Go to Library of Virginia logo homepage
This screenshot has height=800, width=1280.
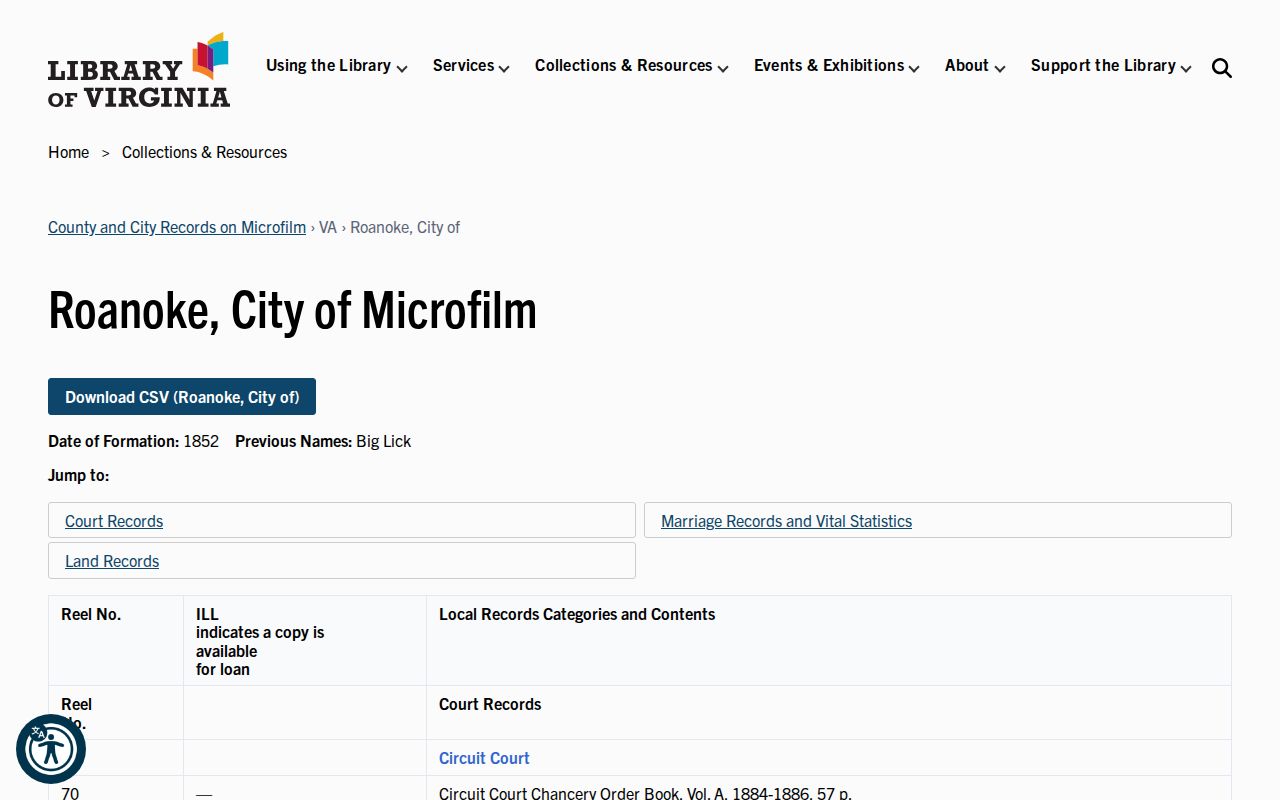[139, 70]
